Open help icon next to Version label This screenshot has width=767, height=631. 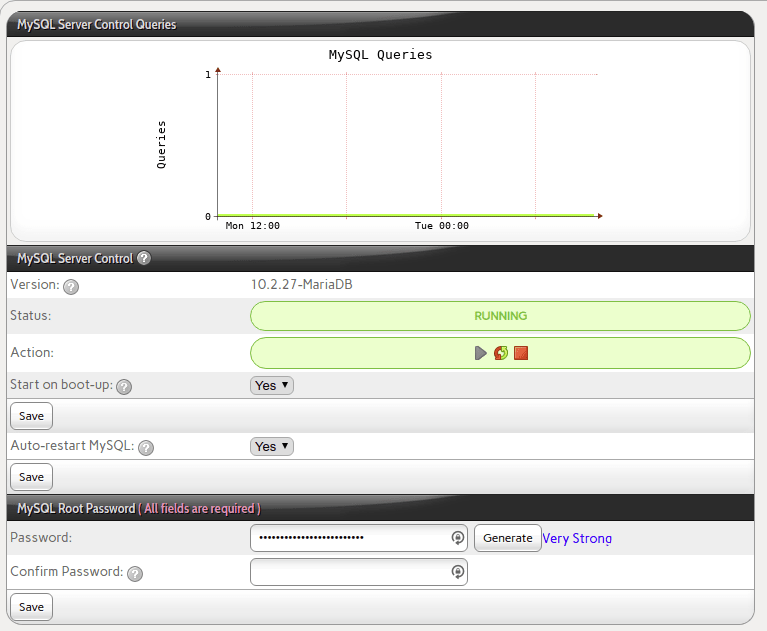pyautogui.click(x=71, y=287)
